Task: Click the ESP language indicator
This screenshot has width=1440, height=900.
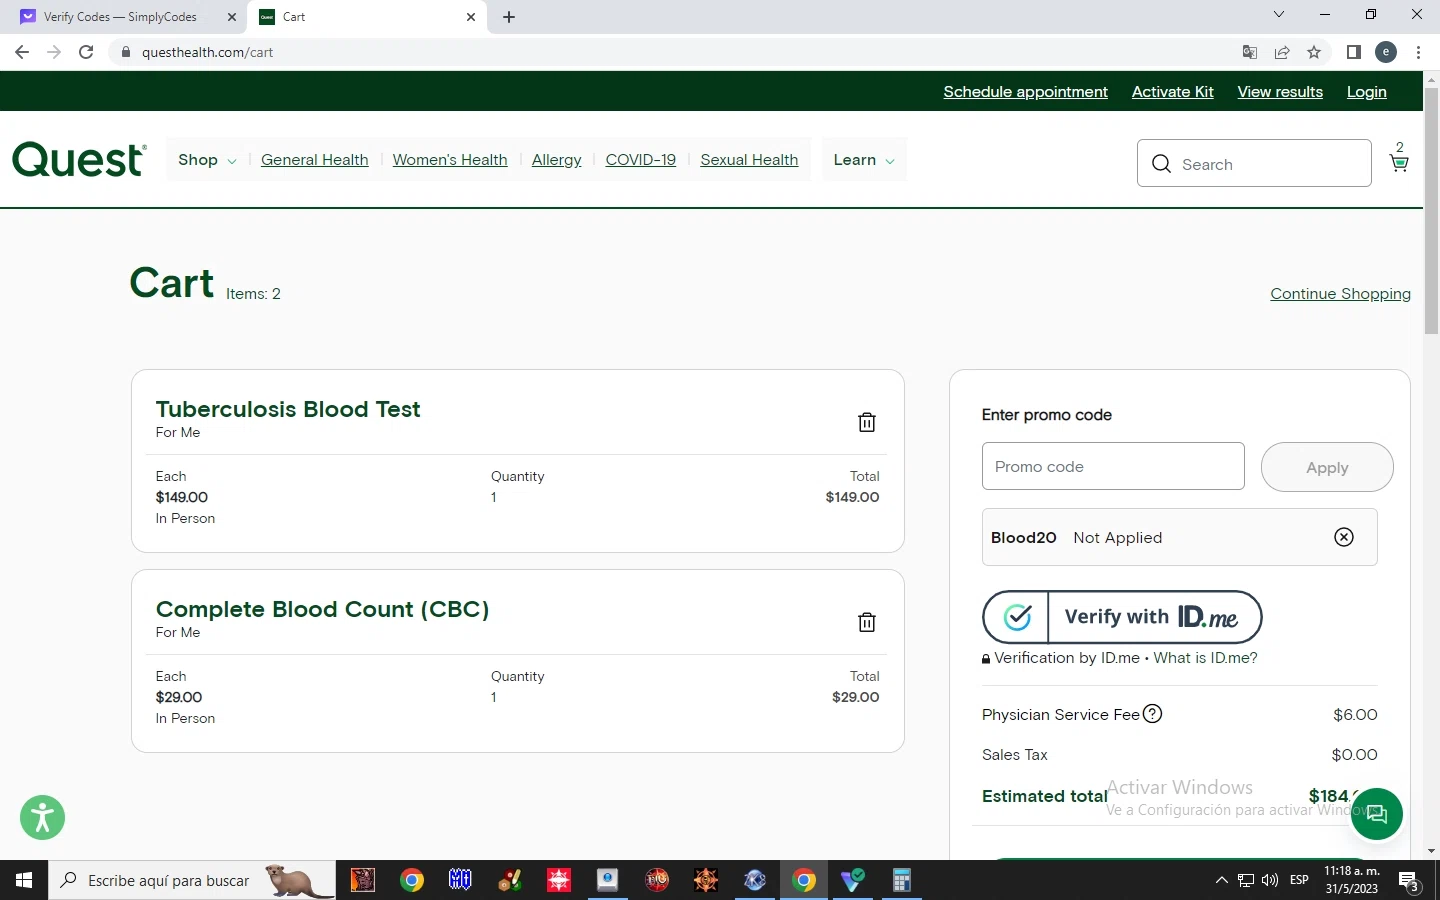Action: [1299, 880]
